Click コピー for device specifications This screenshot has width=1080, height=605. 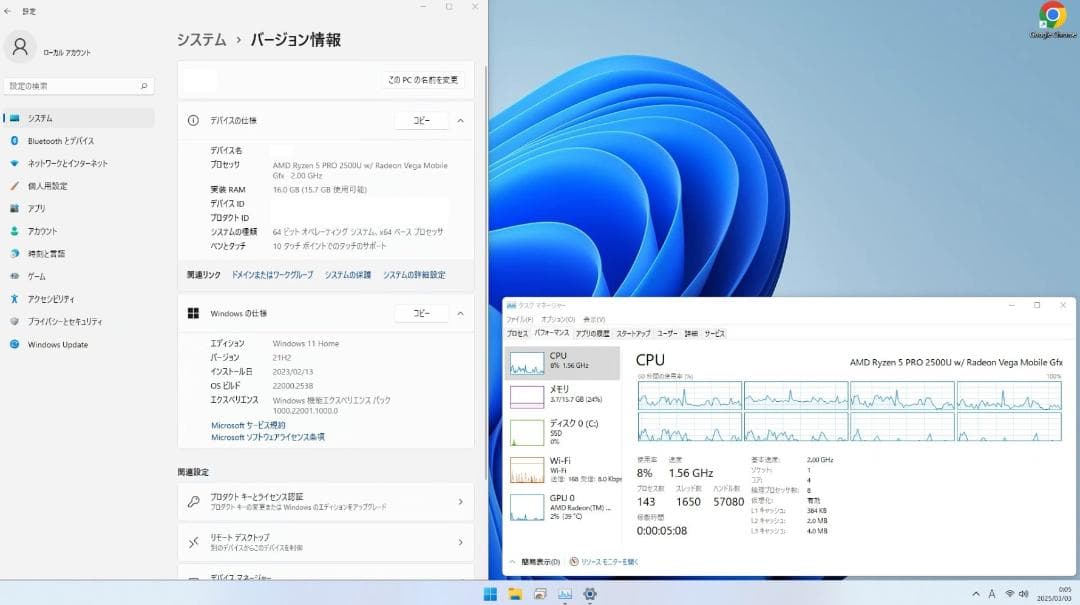[421, 120]
